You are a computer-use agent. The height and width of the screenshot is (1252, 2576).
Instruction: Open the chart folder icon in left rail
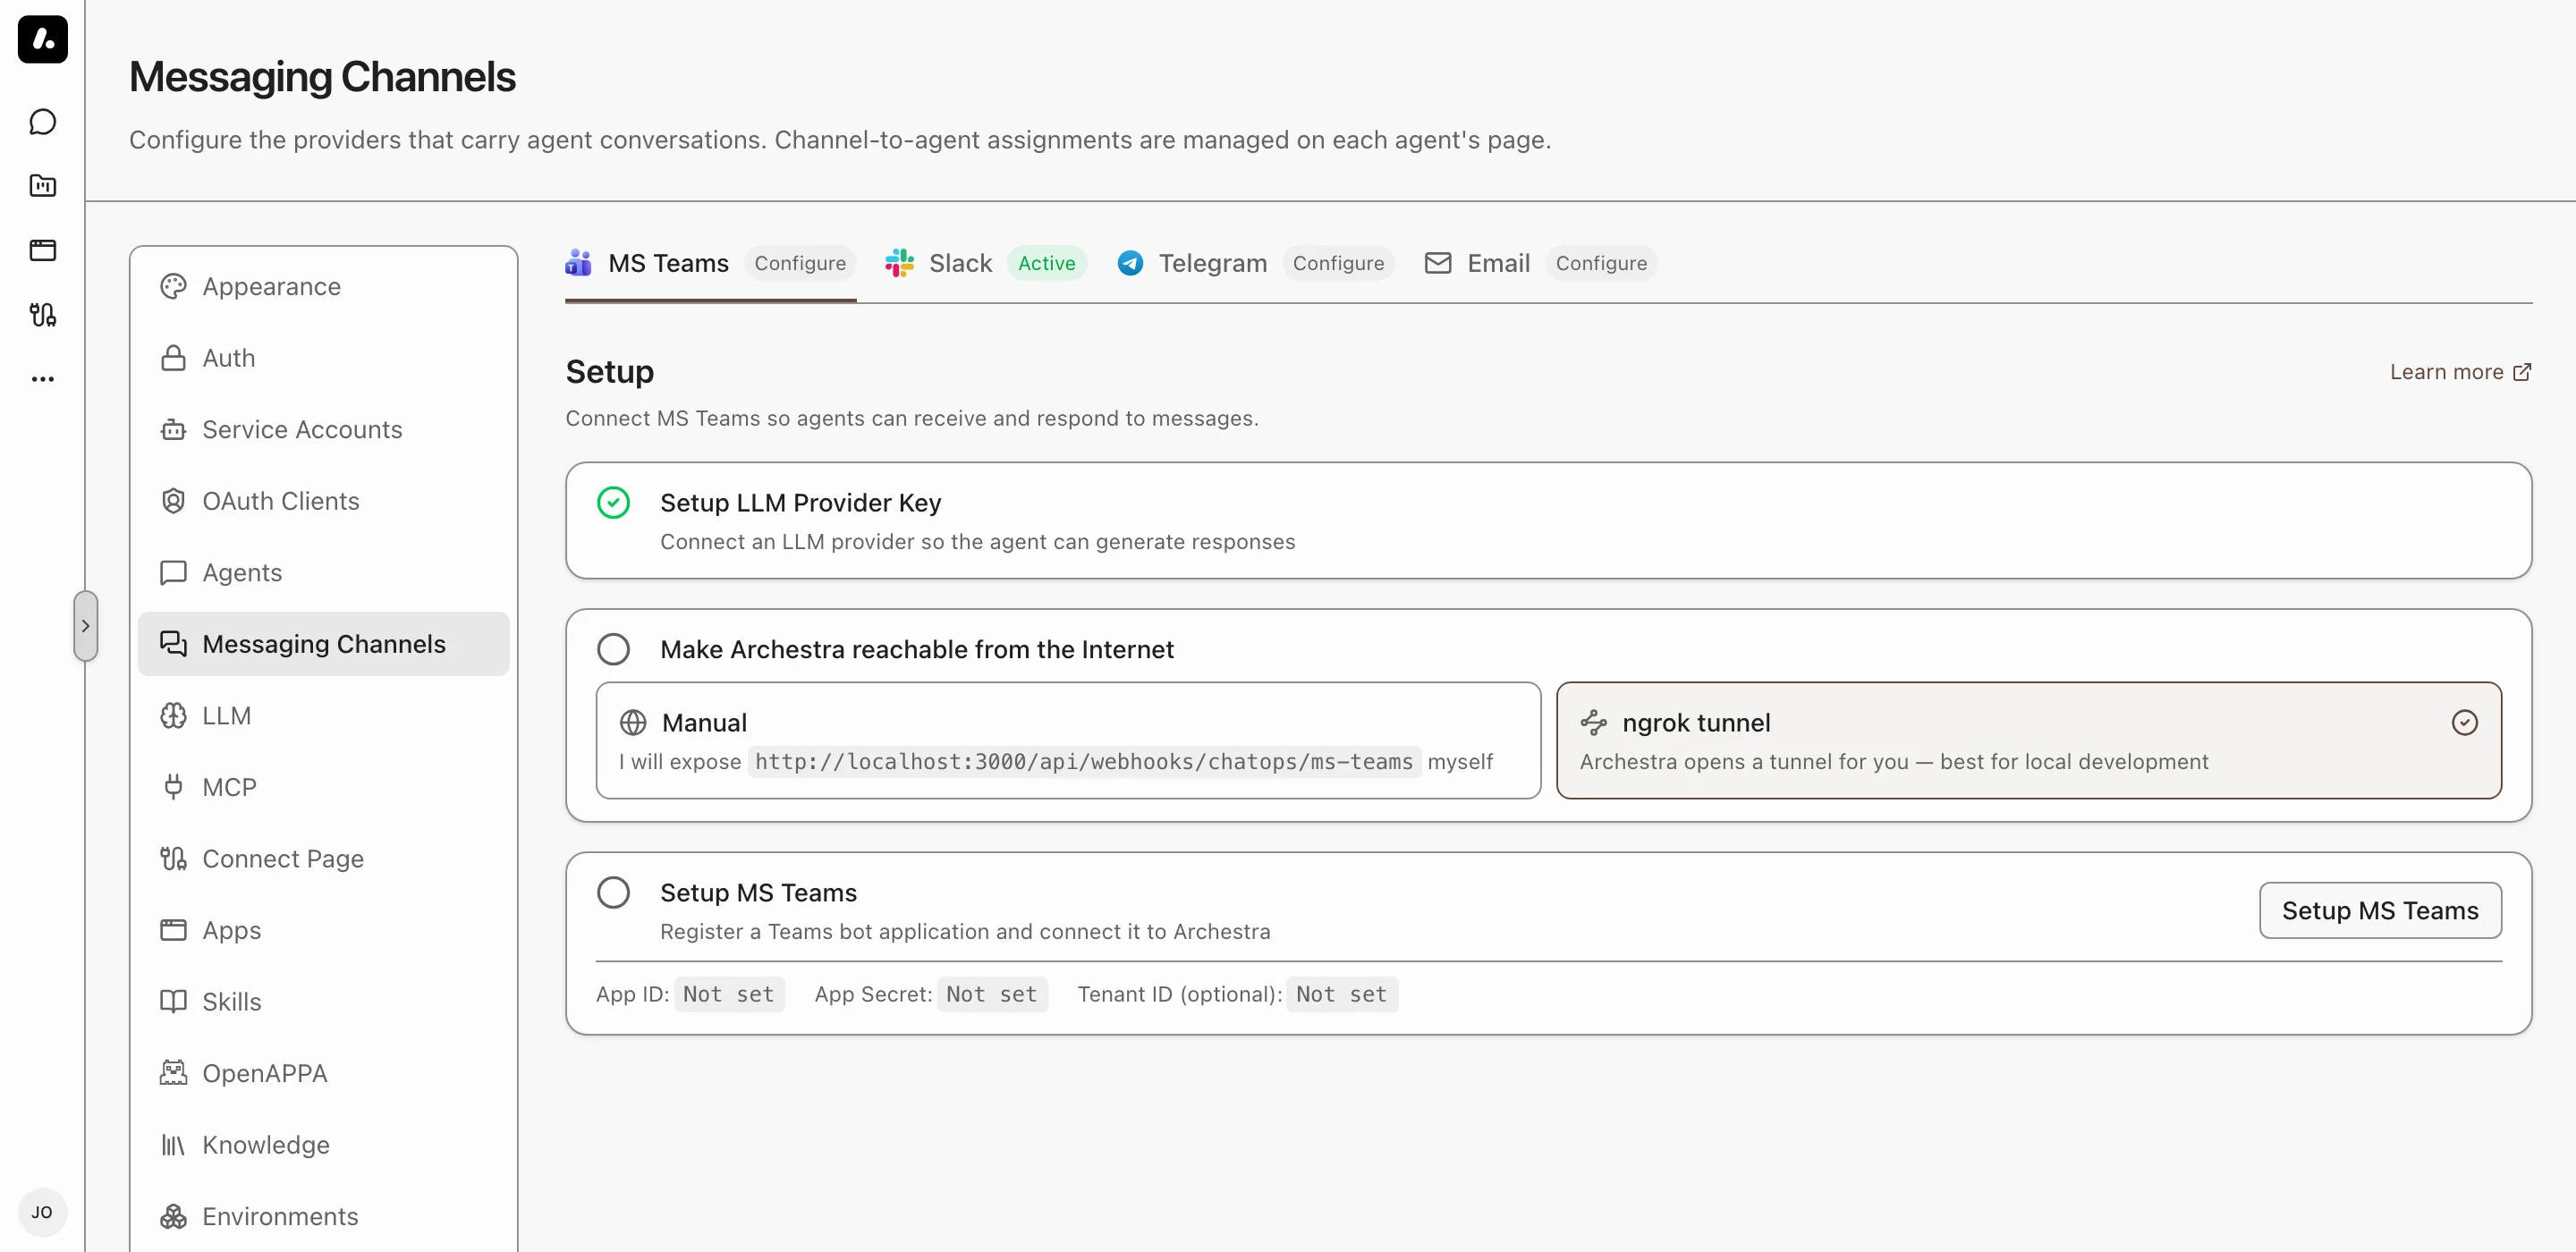pos(43,186)
